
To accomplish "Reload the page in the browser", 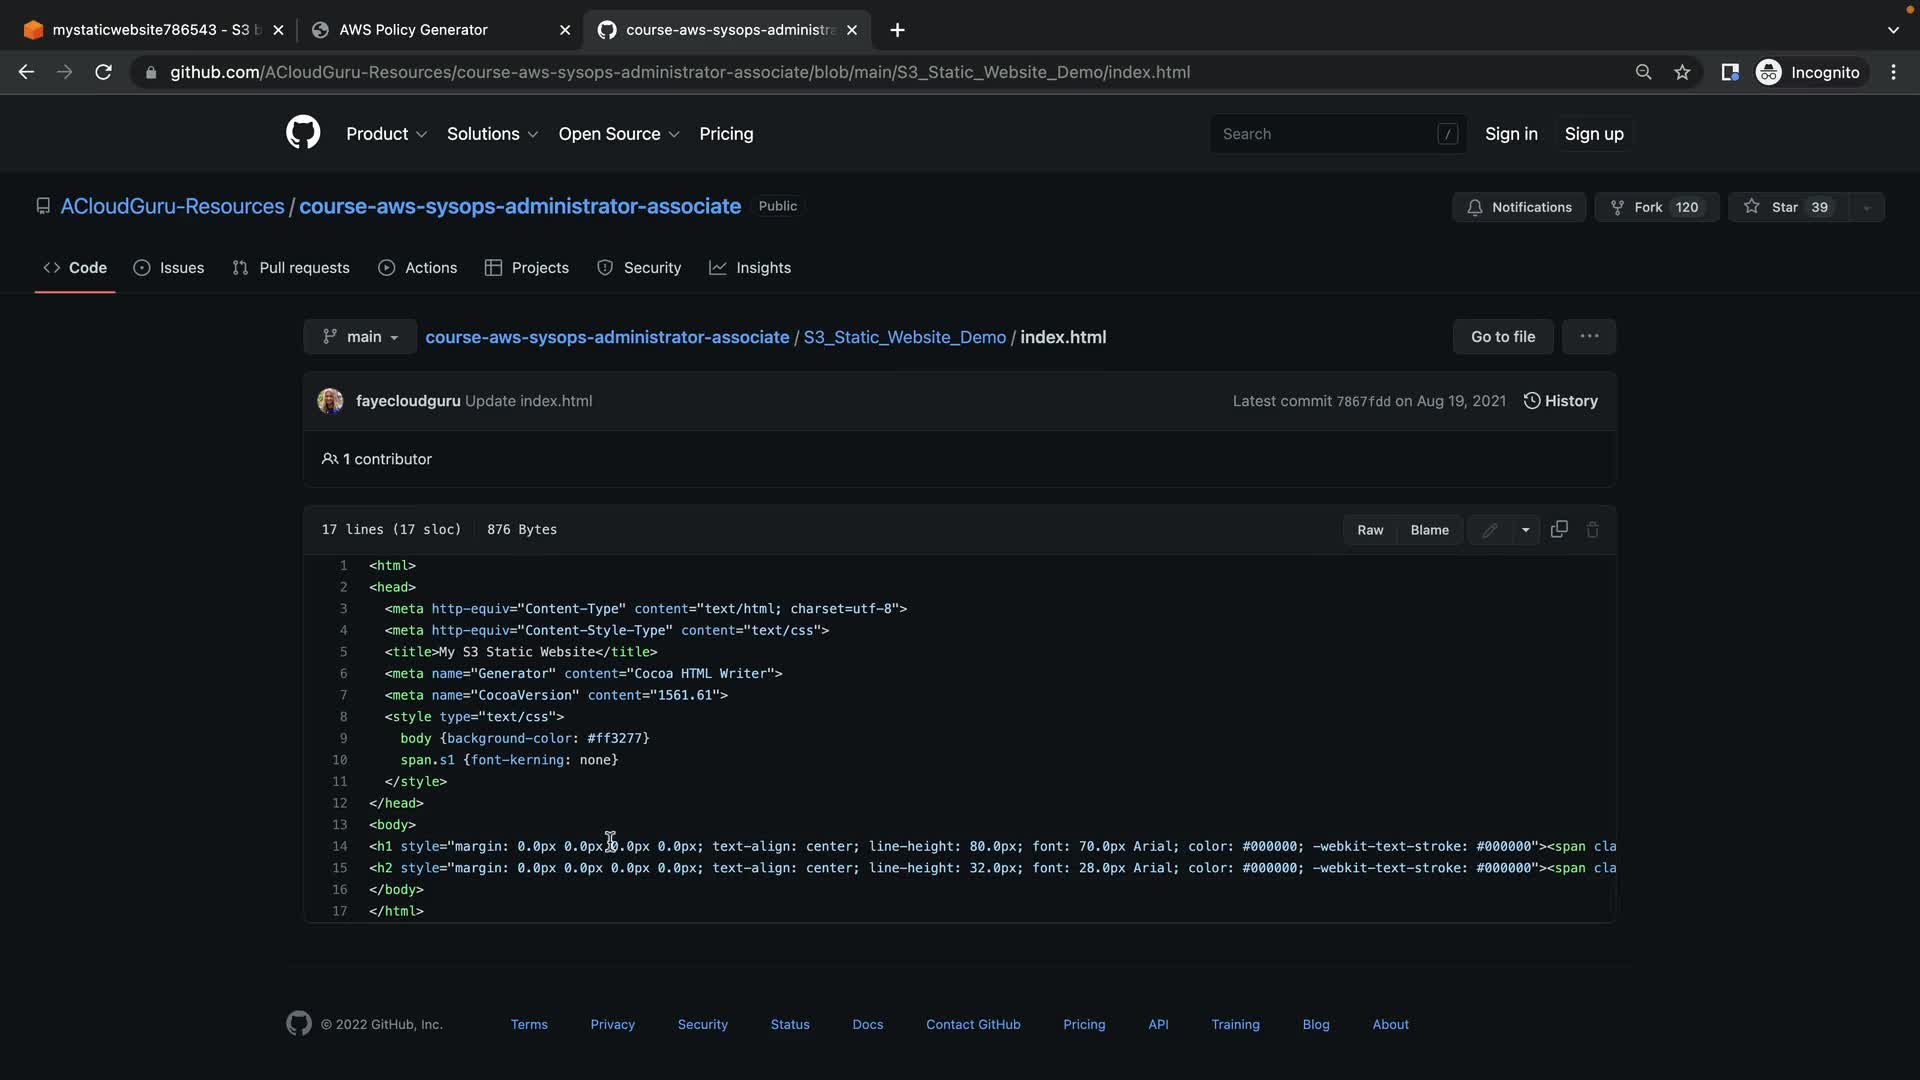I will 103,72.
